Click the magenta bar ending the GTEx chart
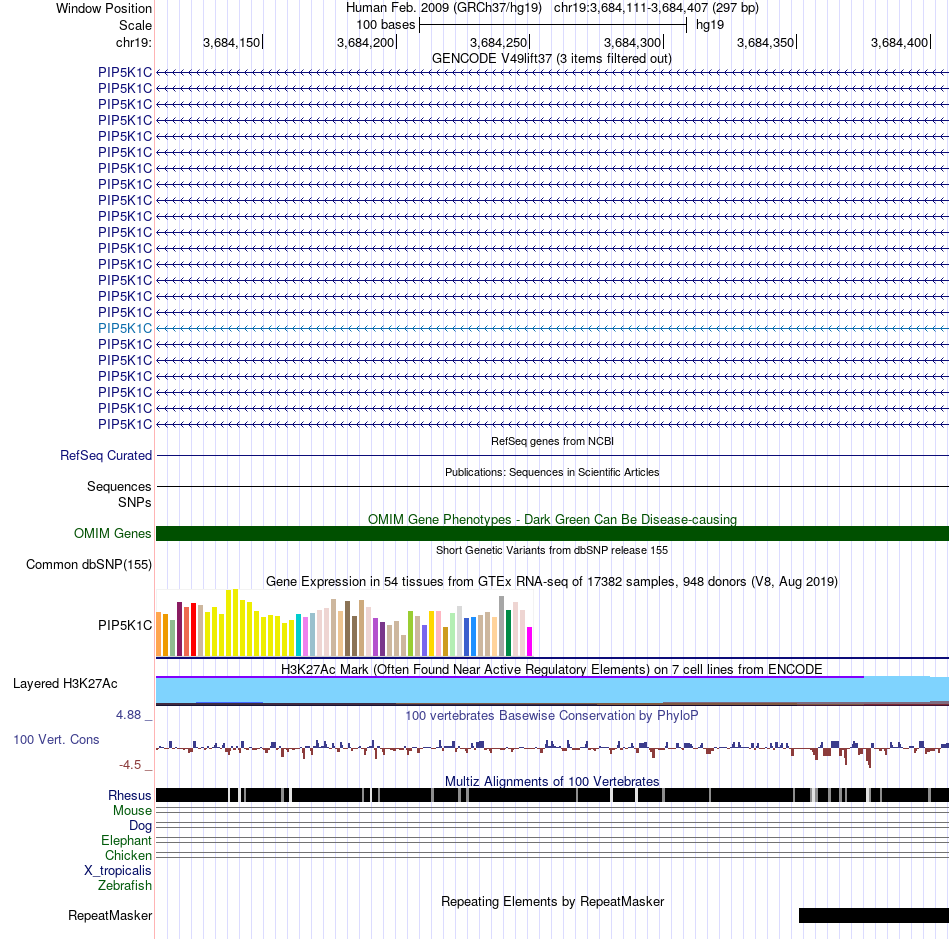Viewport: 950px width, 939px height. coord(530,642)
